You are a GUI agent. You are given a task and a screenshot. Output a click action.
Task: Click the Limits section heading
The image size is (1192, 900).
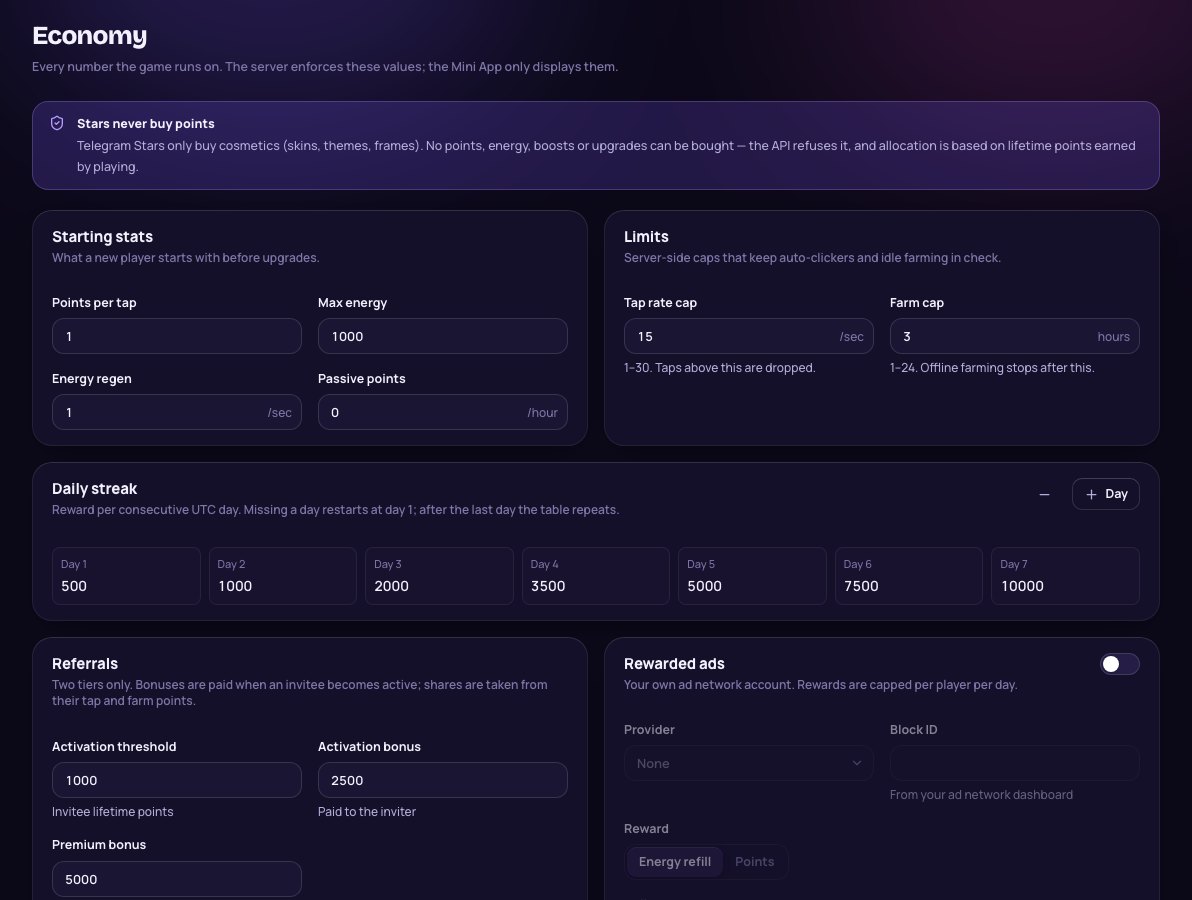(646, 236)
